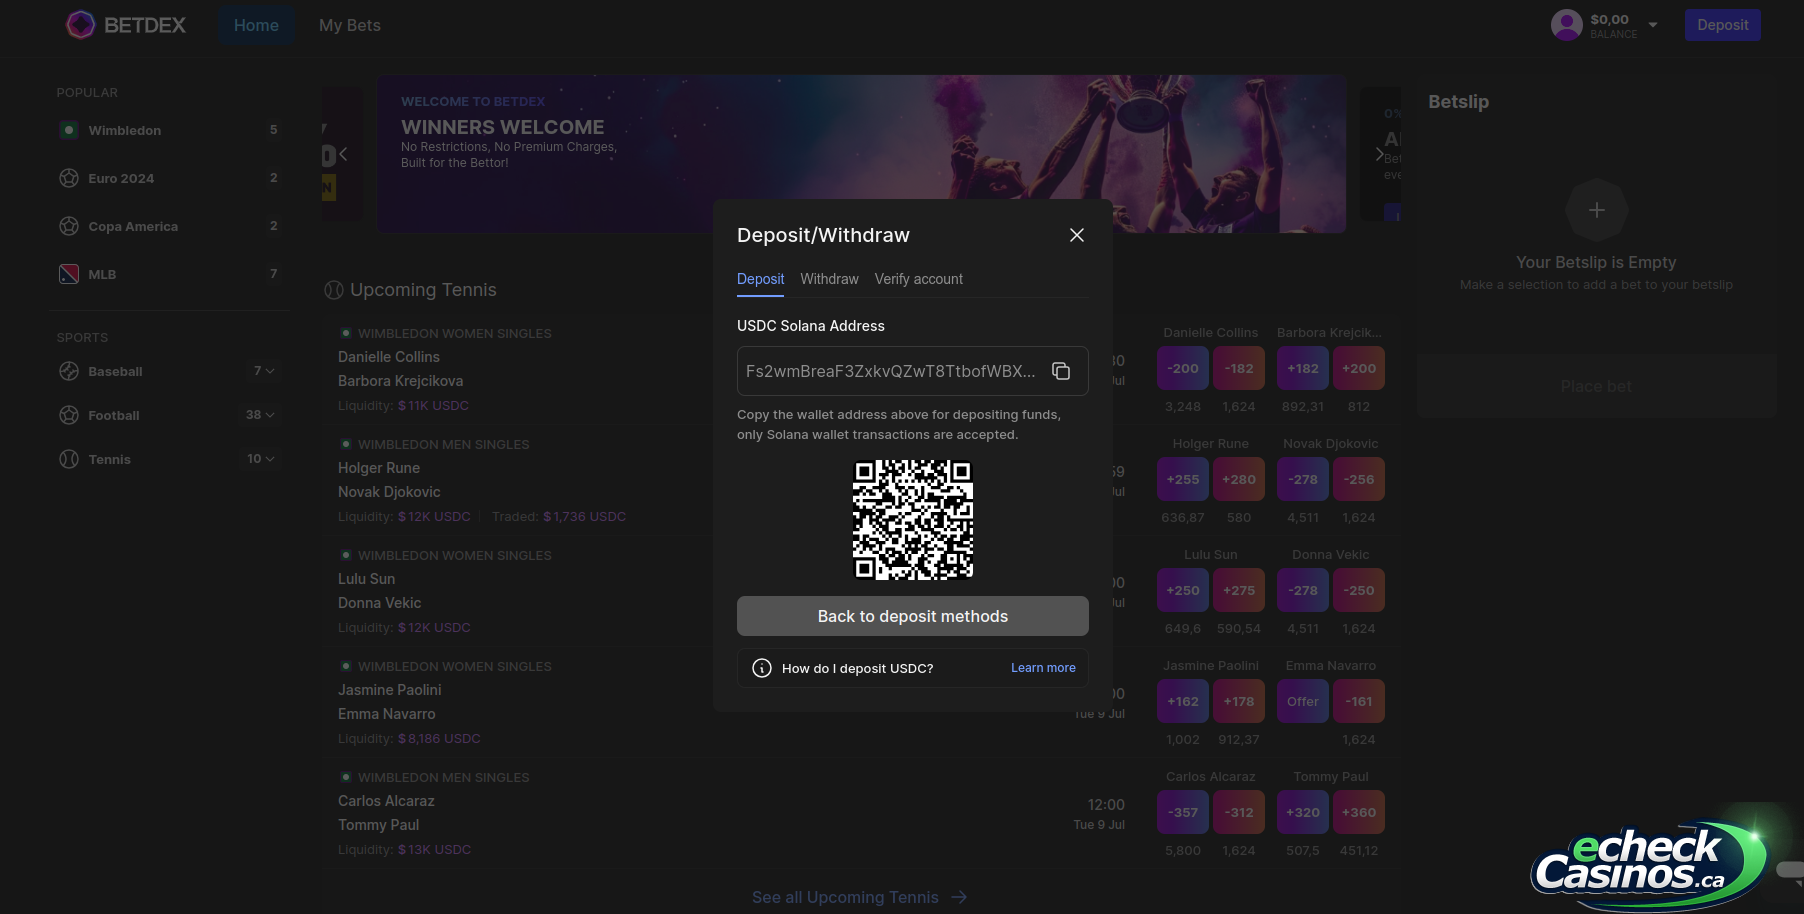The image size is (1804, 914).
Task: Select +280 odds for Holger Rune
Action: (x=1239, y=480)
